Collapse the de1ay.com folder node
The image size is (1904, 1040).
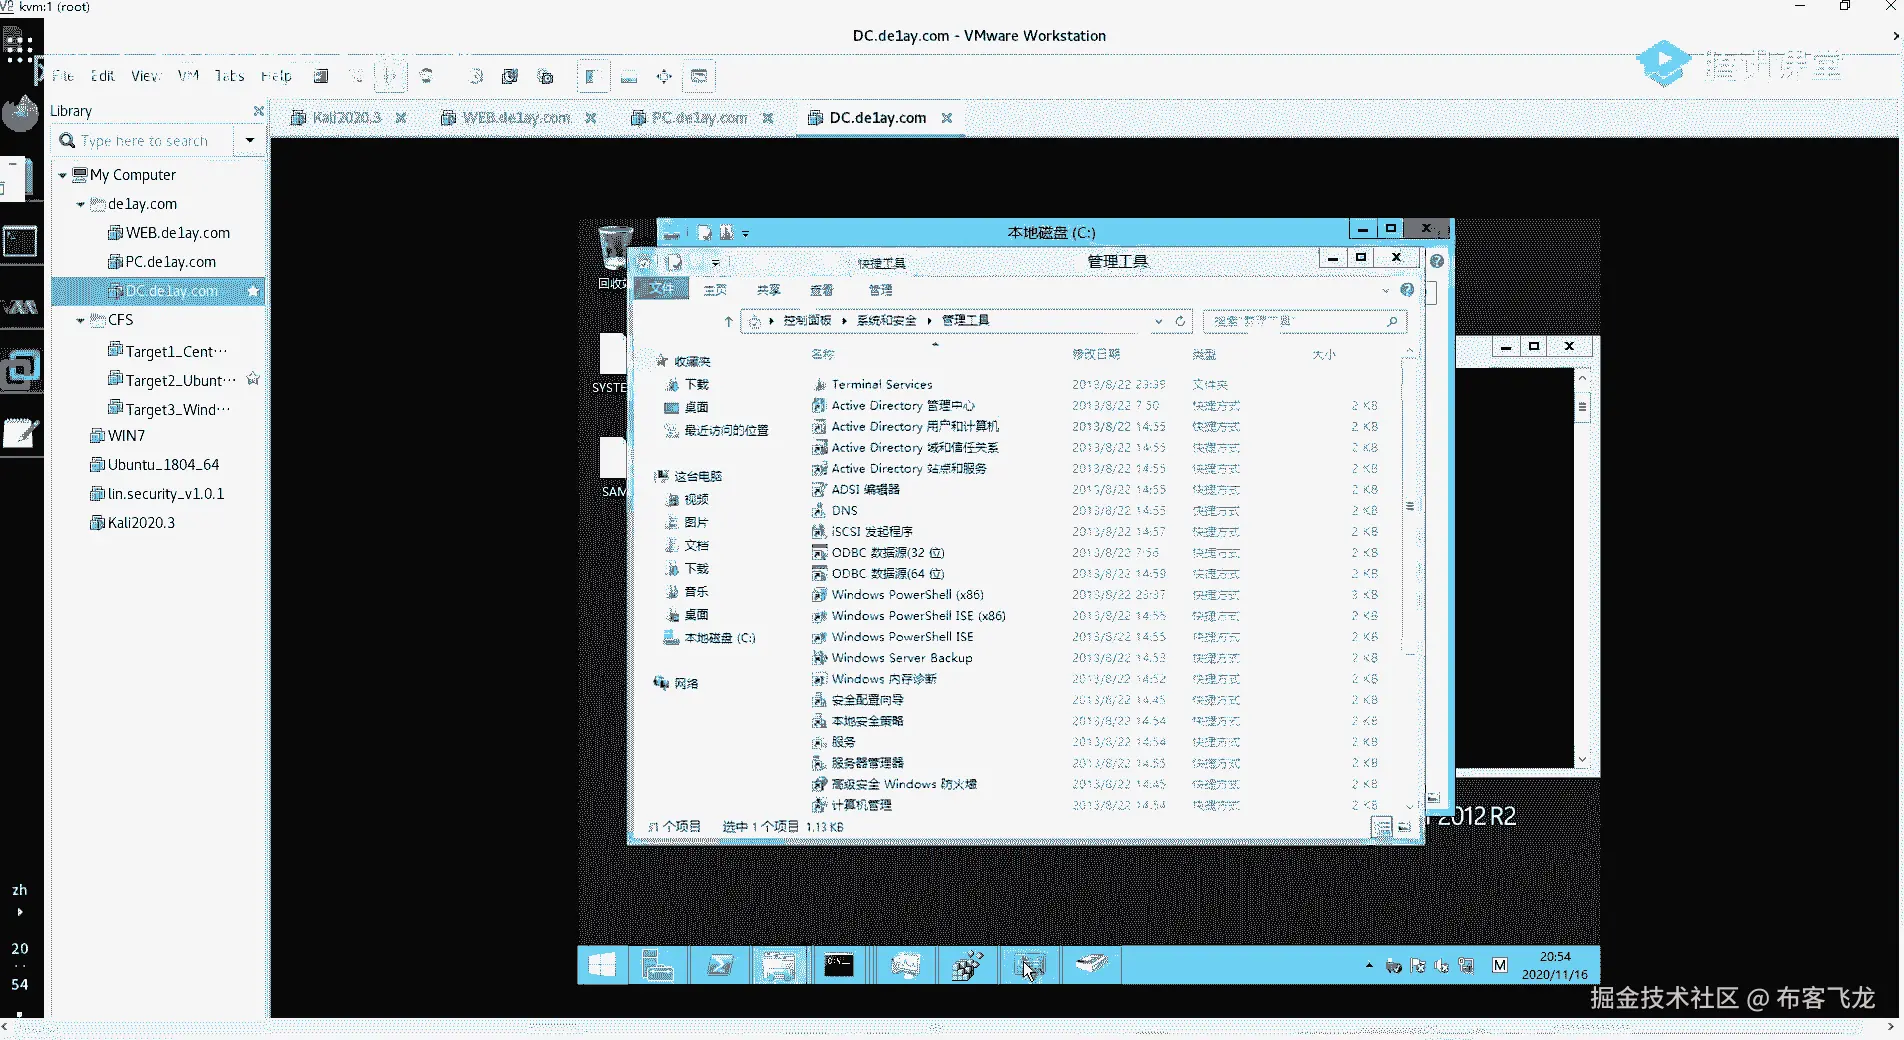coord(81,205)
